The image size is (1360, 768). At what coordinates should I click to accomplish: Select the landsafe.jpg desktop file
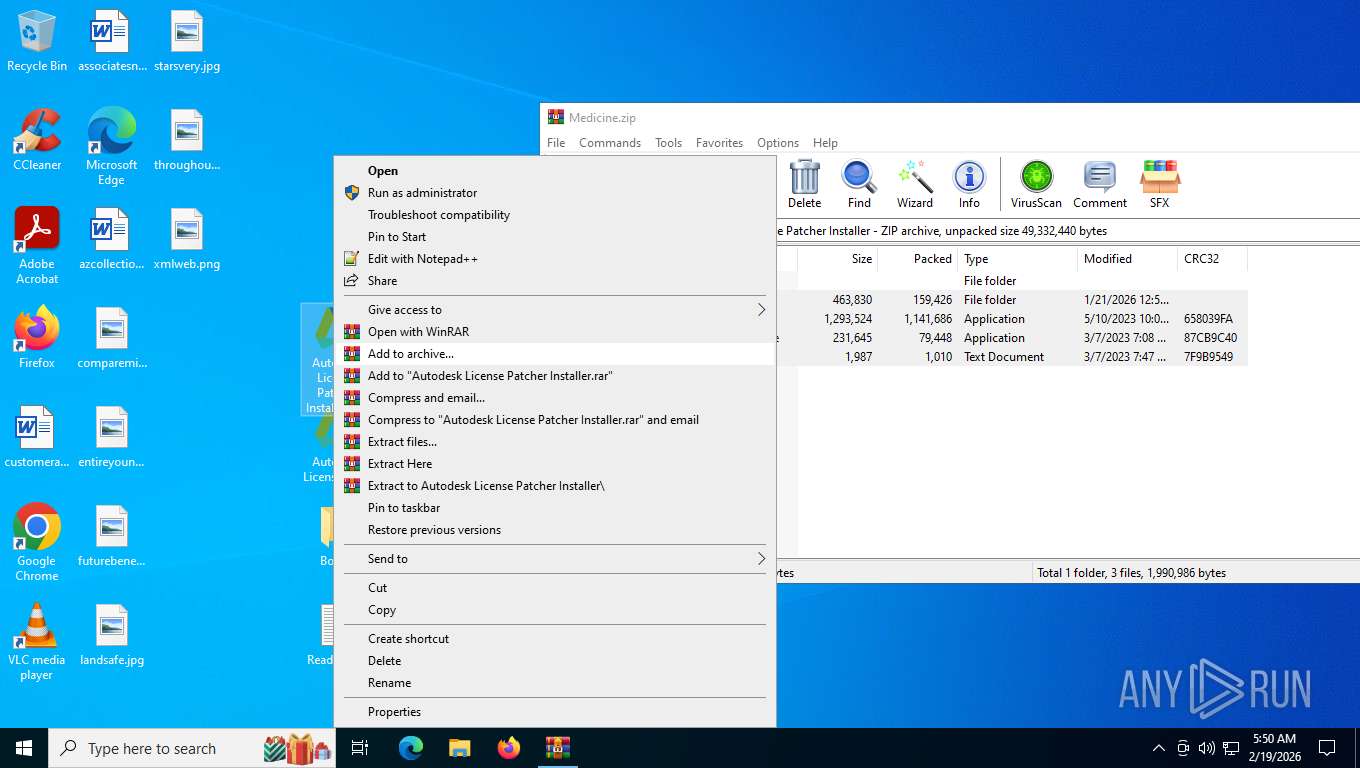tap(112, 636)
